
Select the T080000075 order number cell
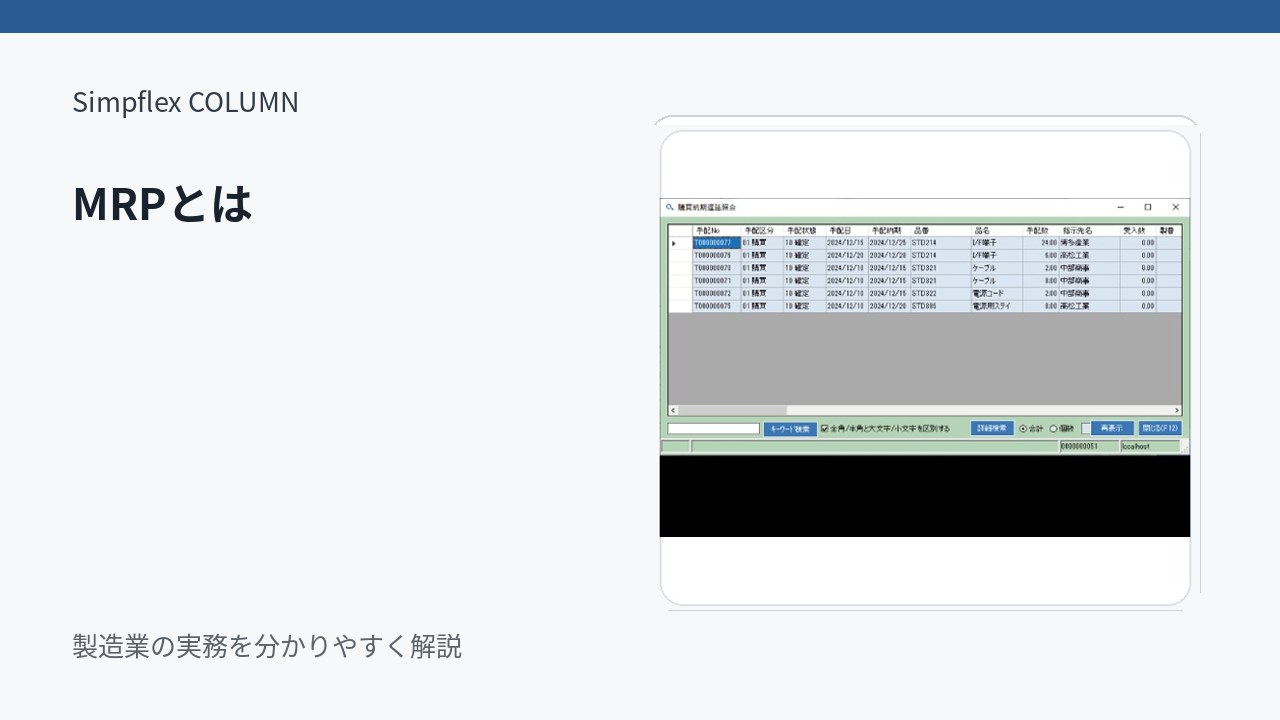tap(717, 306)
